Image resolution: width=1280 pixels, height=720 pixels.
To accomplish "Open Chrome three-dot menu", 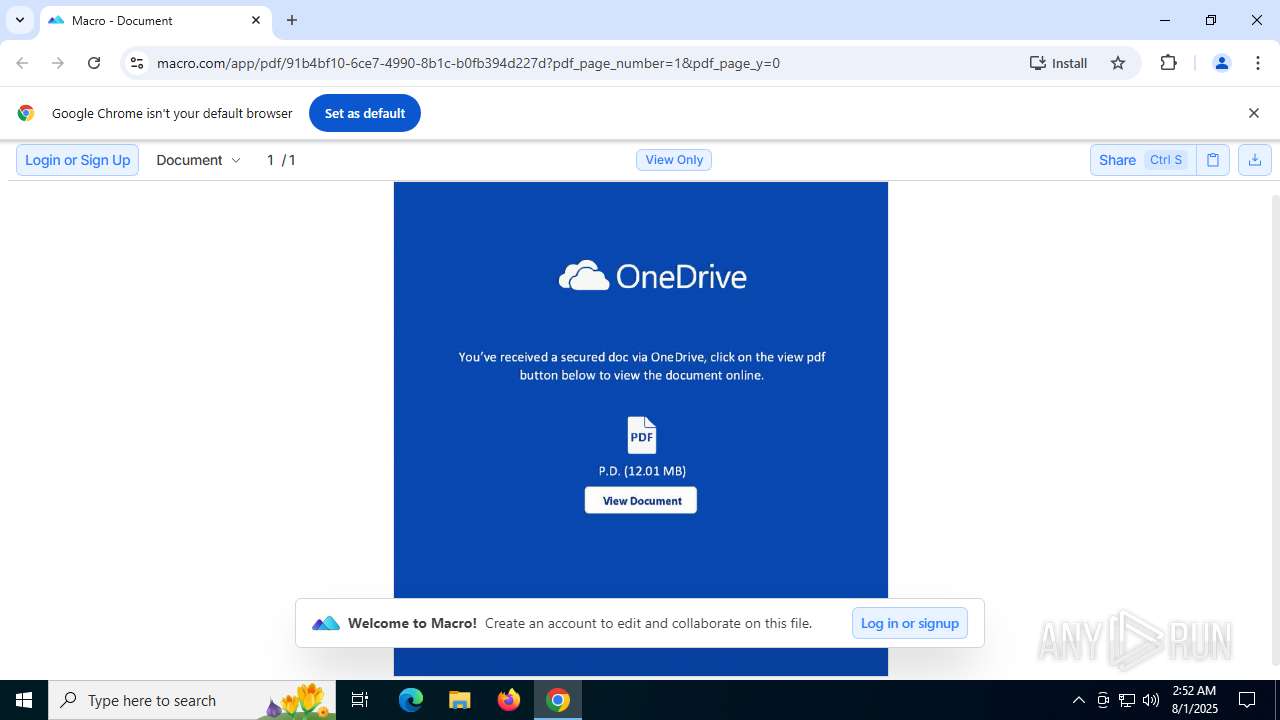I will (1258, 63).
